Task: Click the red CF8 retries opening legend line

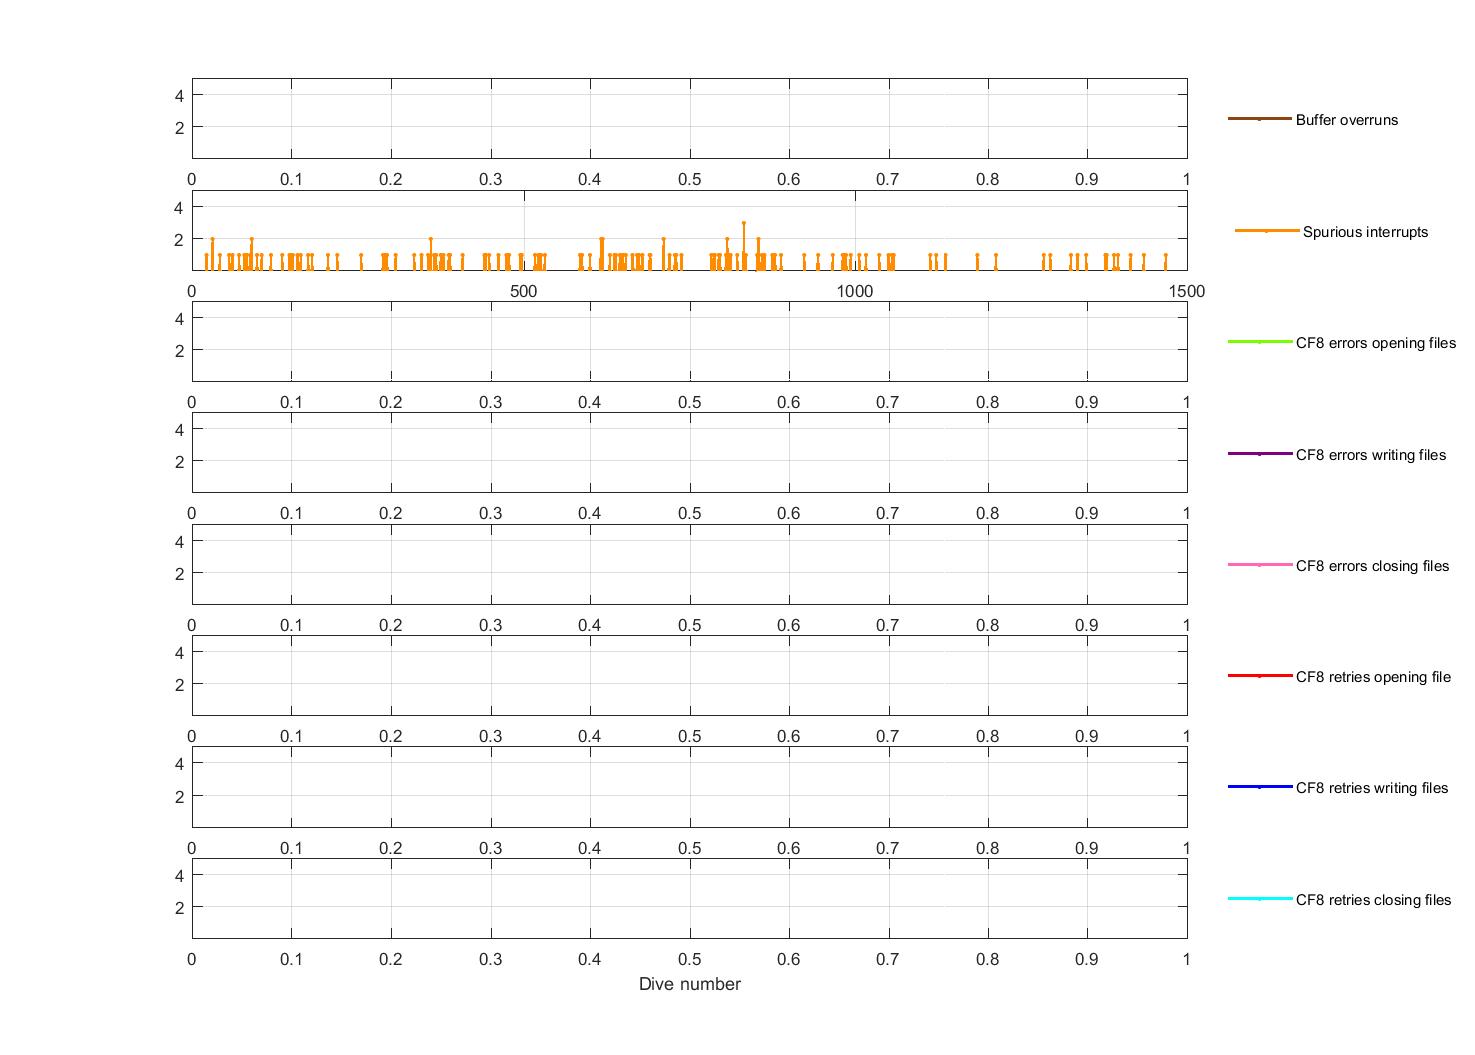Action: (x=1260, y=676)
